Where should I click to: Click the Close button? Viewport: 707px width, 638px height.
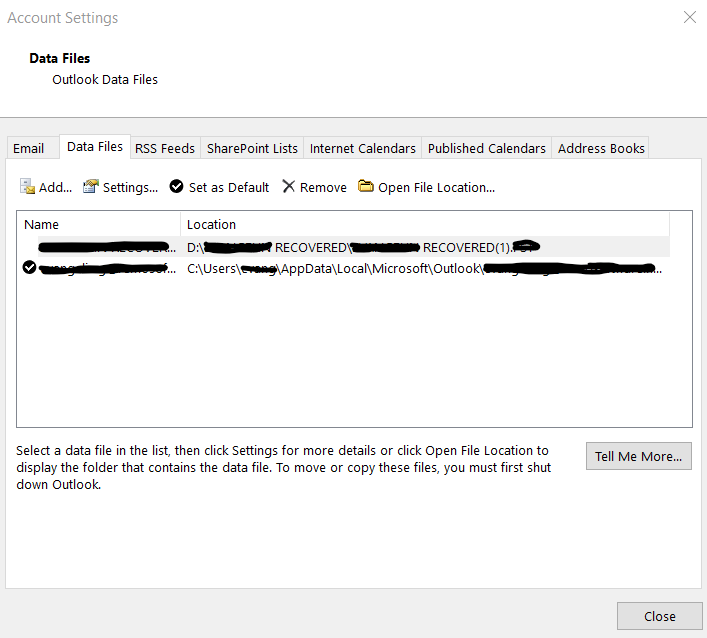click(660, 616)
